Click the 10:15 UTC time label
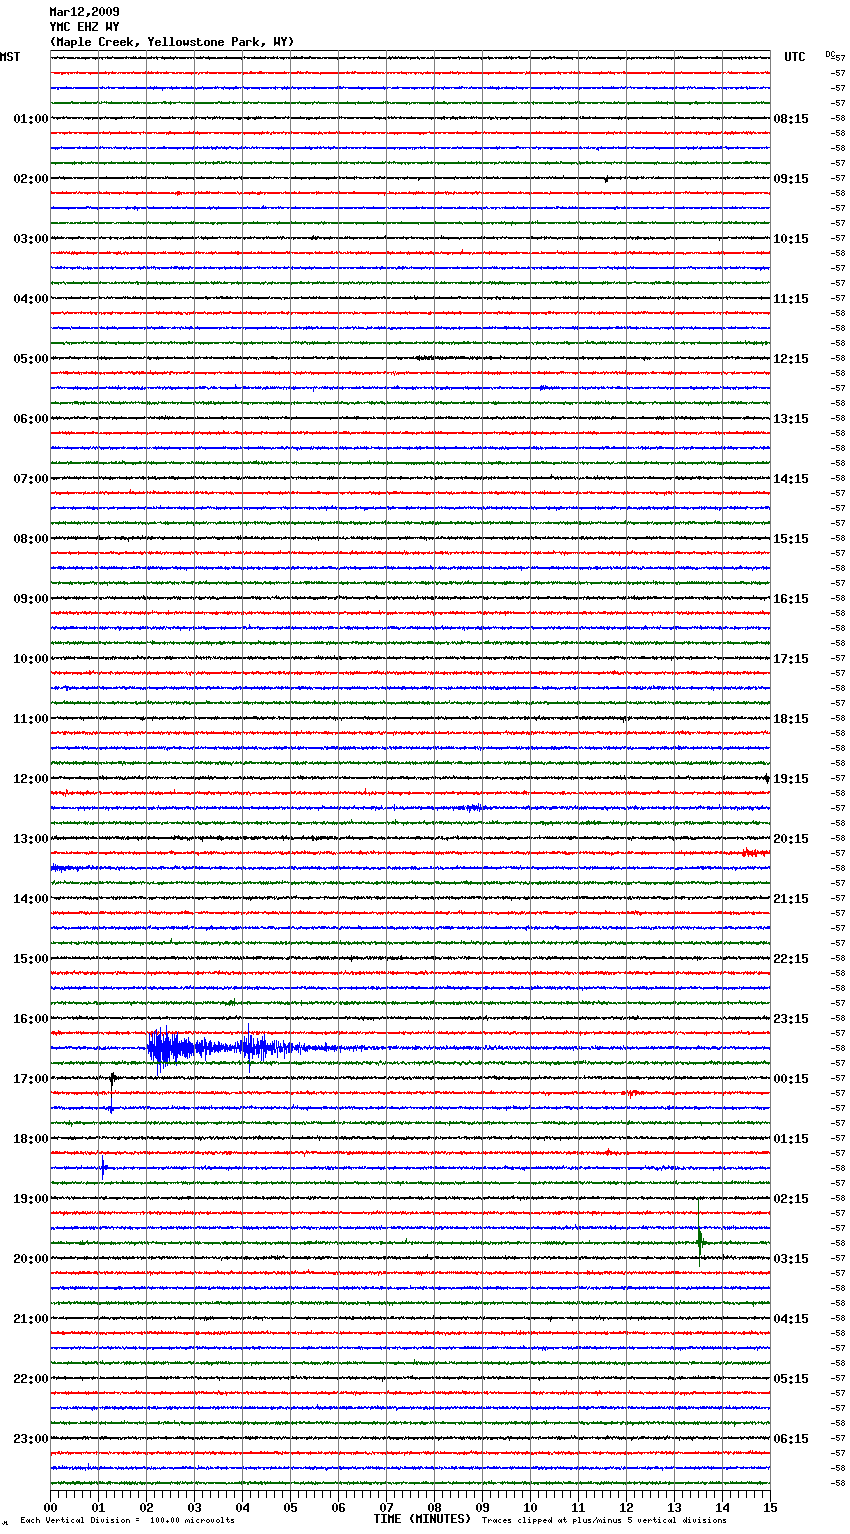850x1534 pixels. [791, 239]
